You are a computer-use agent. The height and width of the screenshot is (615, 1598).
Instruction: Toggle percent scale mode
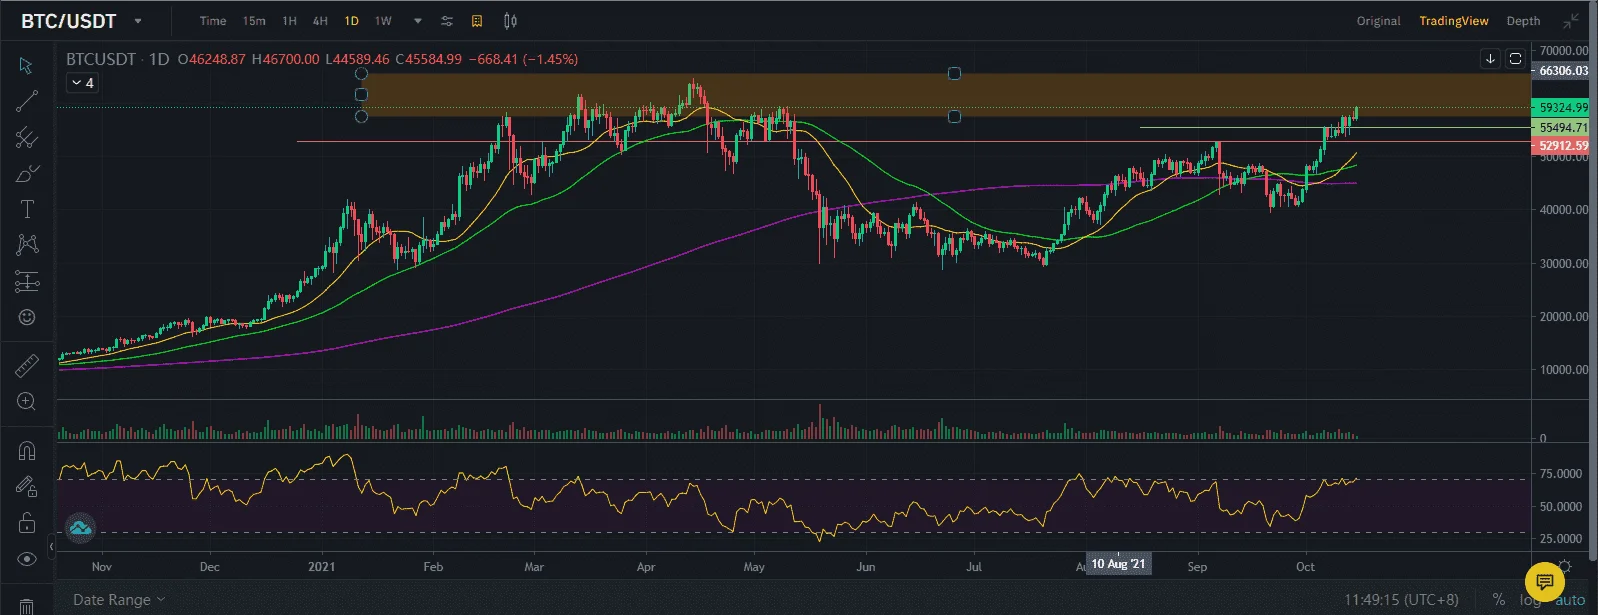1499,600
